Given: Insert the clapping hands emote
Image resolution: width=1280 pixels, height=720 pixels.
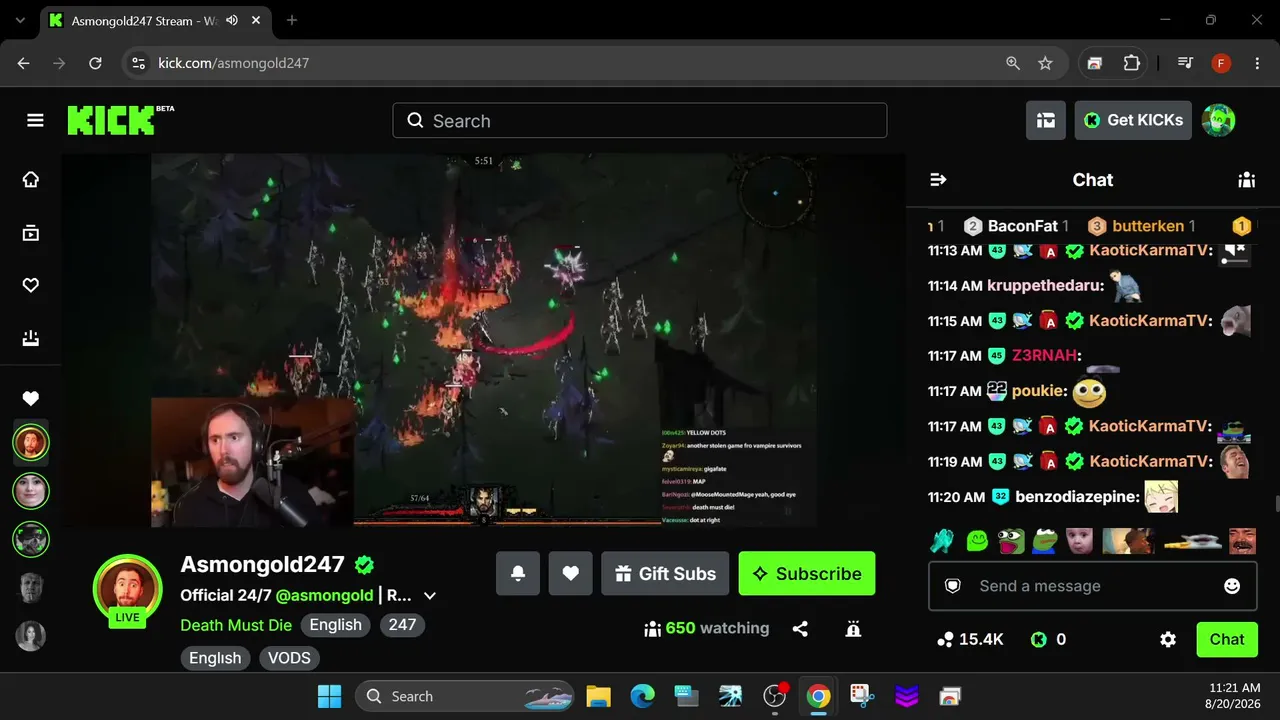Looking at the screenshot, I should [x=942, y=541].
